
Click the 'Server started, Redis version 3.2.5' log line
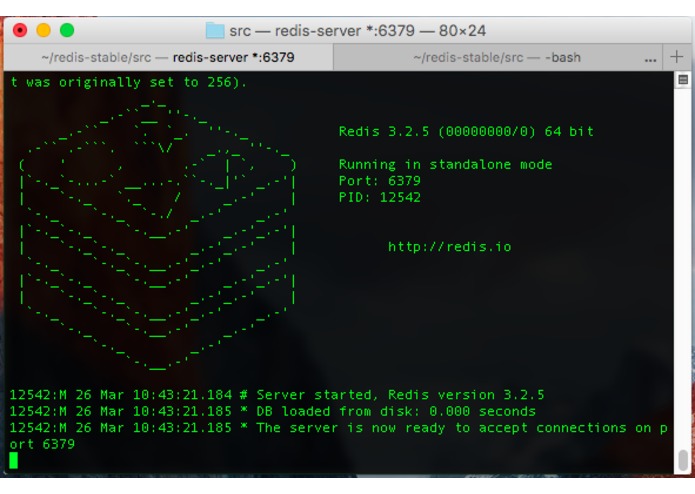coord(277,395)
